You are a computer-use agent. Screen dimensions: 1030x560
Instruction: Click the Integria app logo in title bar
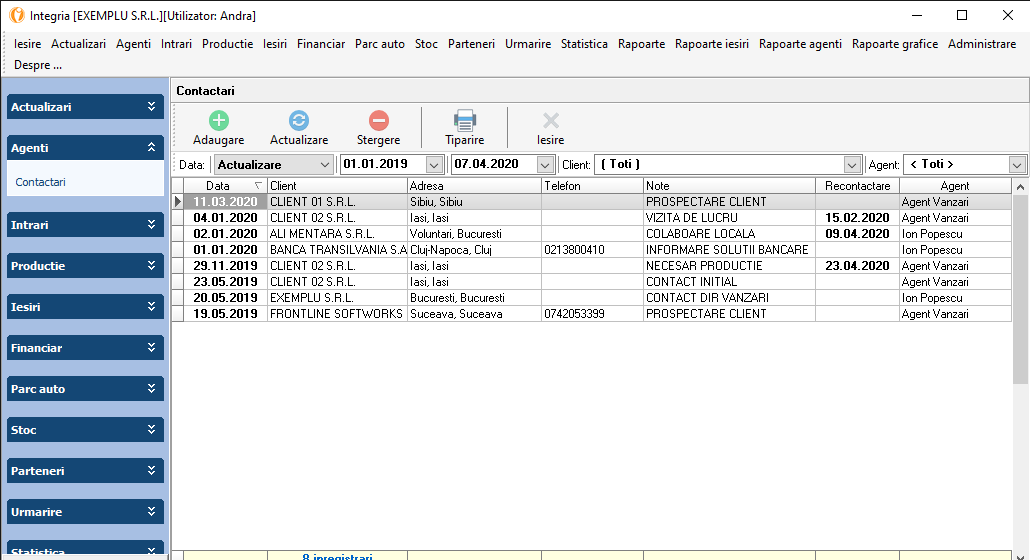15,15
